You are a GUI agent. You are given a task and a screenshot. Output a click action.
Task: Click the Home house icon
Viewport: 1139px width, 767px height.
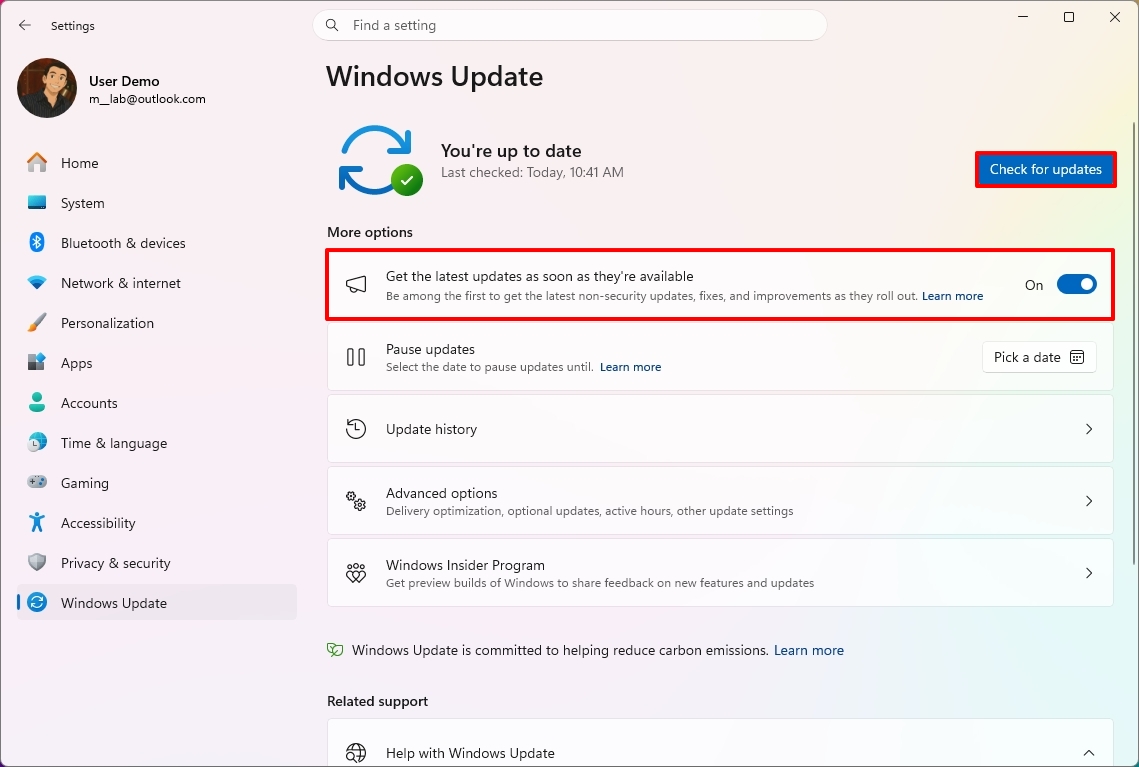pos(37,163)
